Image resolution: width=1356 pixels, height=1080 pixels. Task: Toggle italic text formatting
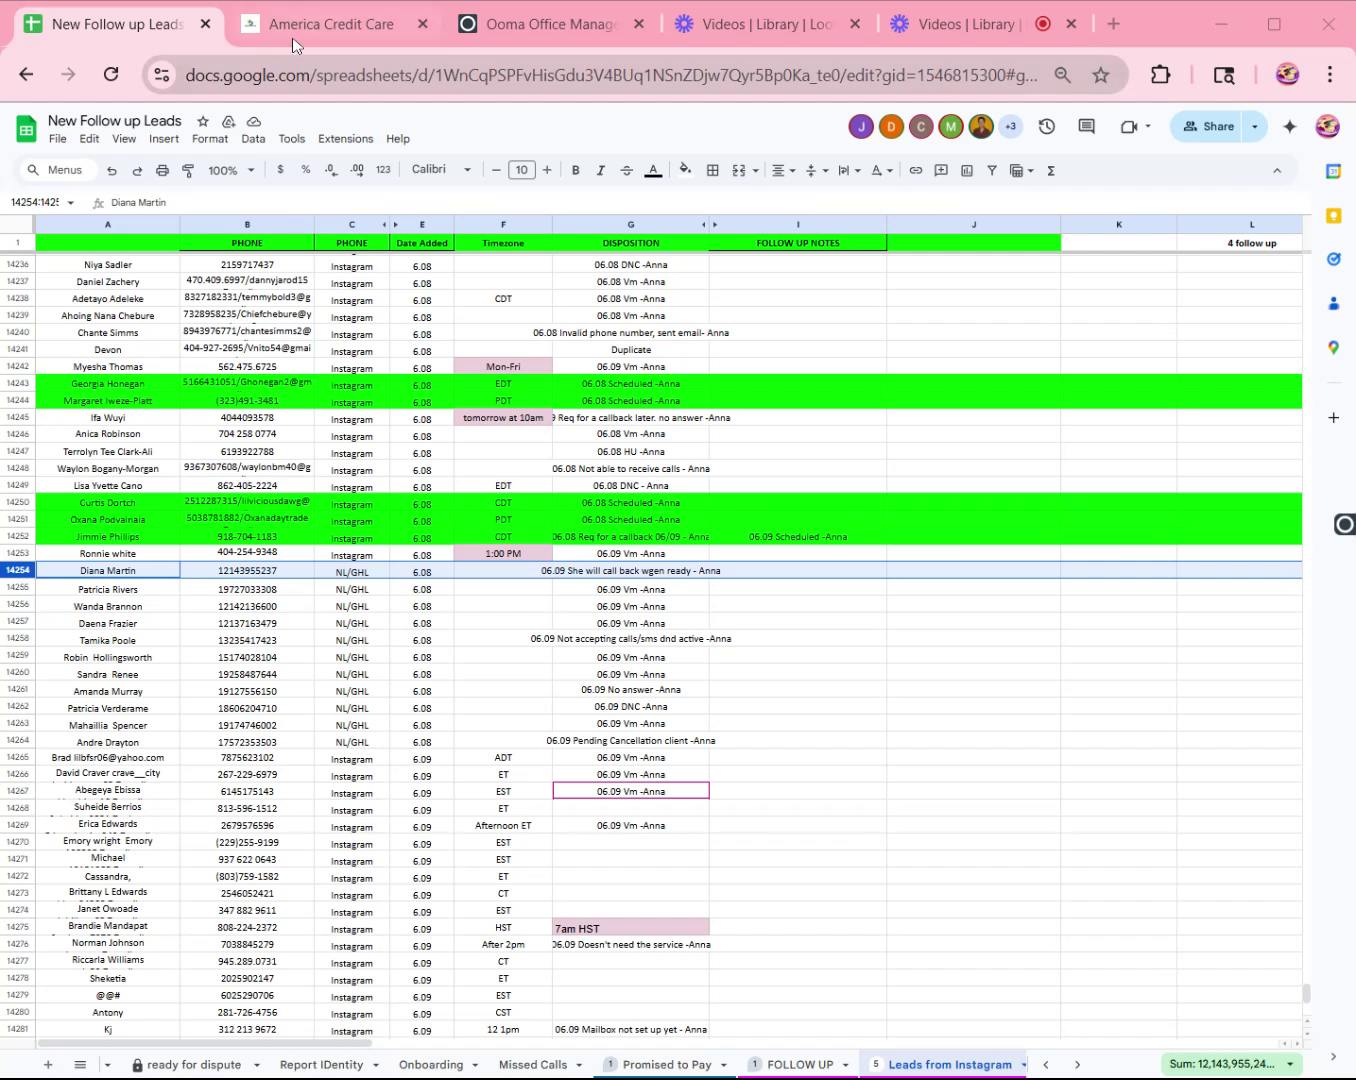(600, 170)
